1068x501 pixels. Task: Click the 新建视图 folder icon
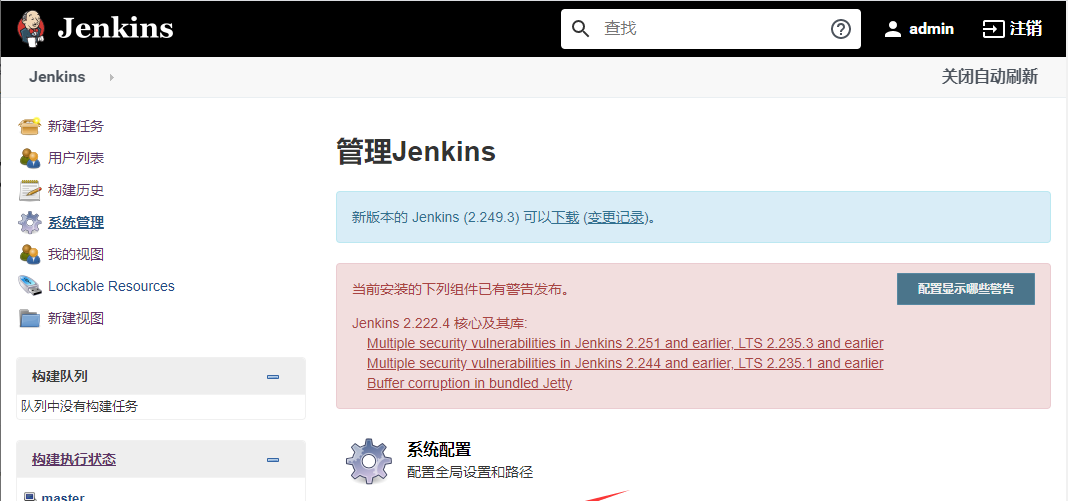[x=29, y=318]
